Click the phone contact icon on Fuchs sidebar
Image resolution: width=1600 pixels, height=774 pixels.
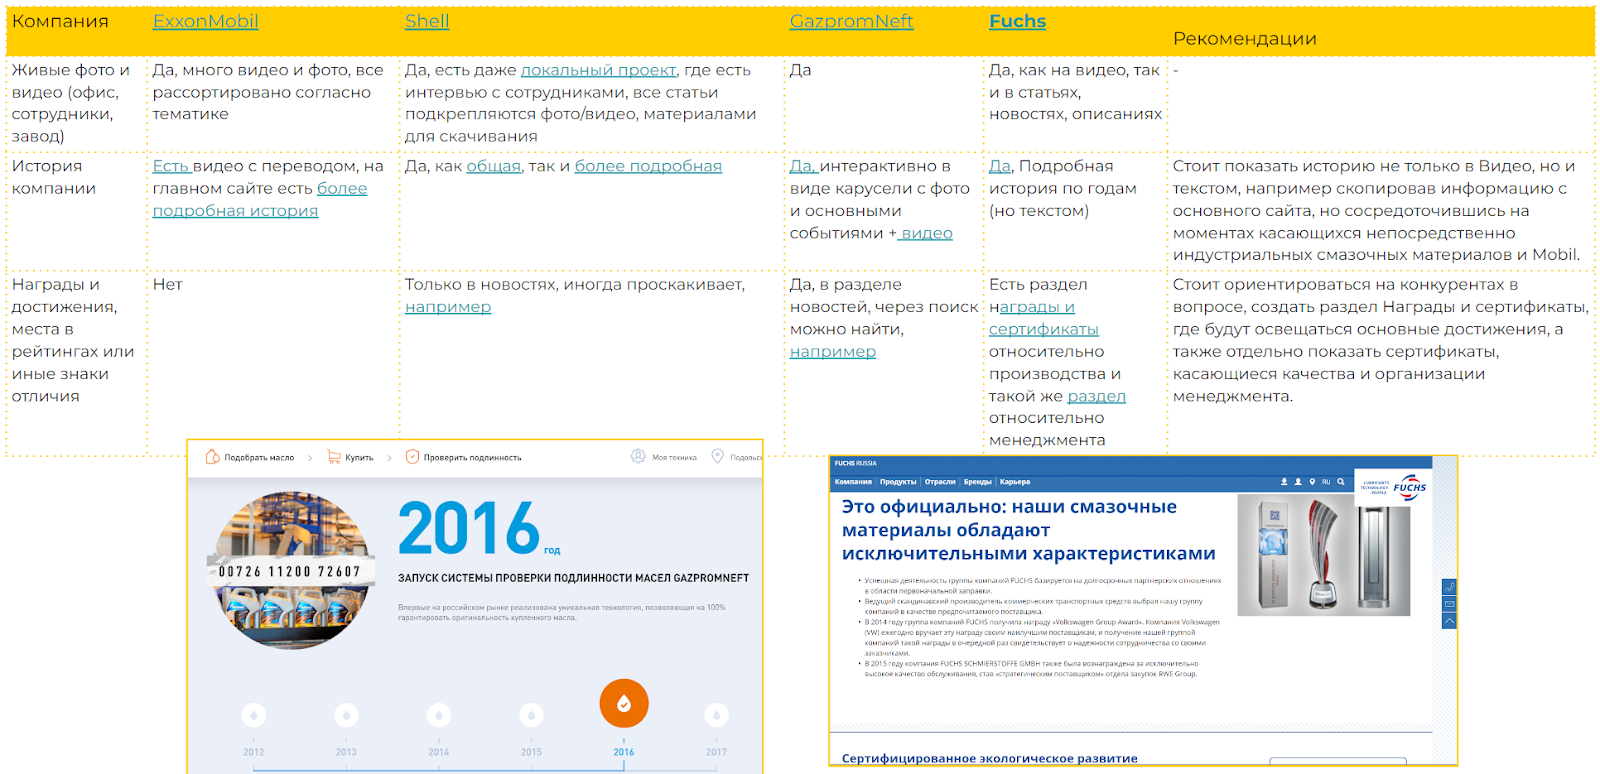coord(1449,587)
